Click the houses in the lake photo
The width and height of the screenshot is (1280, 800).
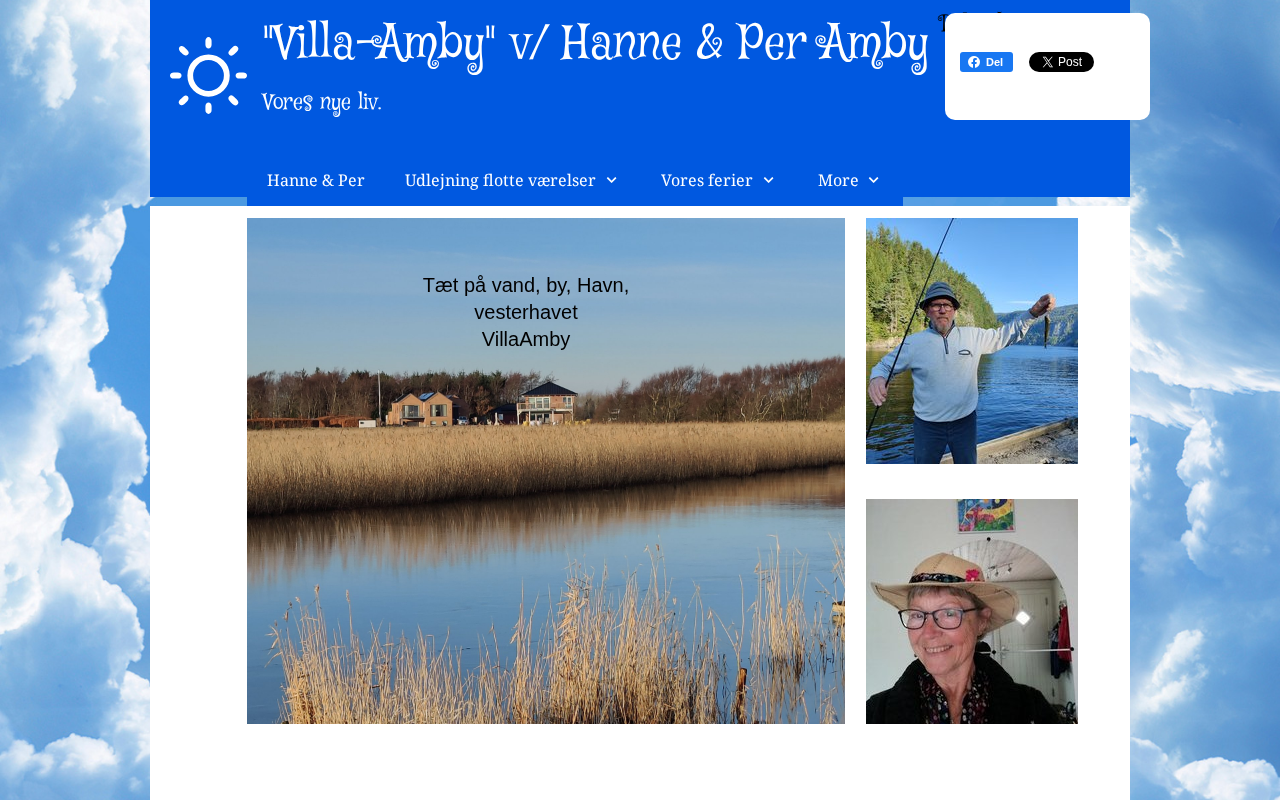tap(485, 403)
